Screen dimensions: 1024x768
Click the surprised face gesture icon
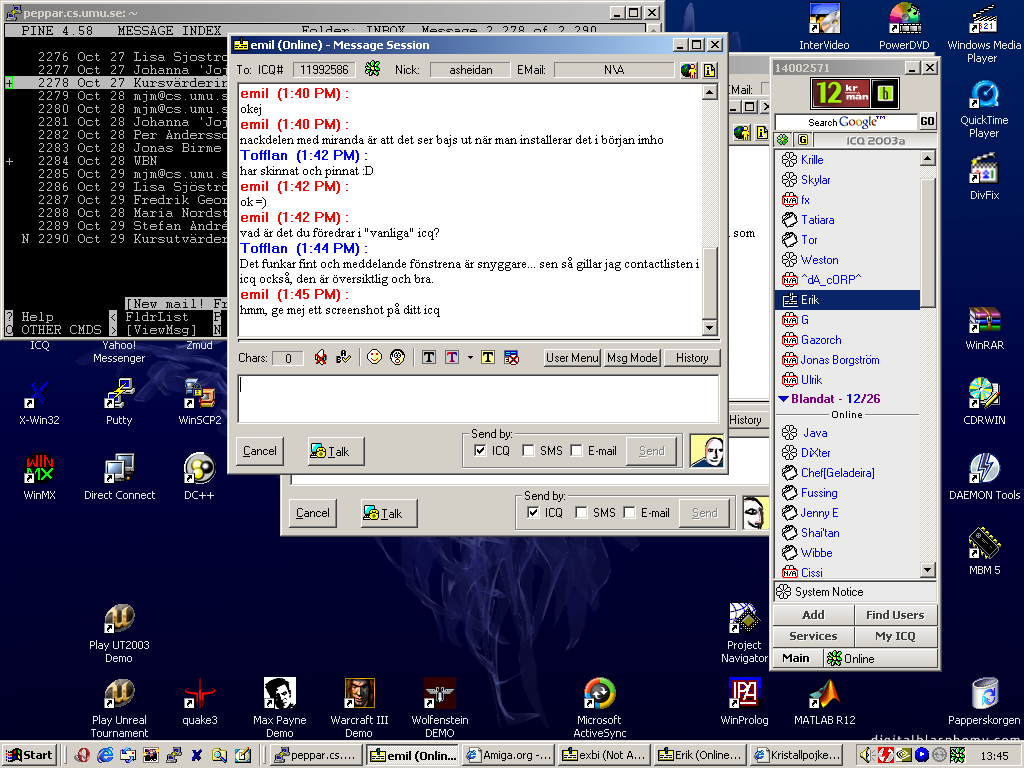(x=397, y=357)
